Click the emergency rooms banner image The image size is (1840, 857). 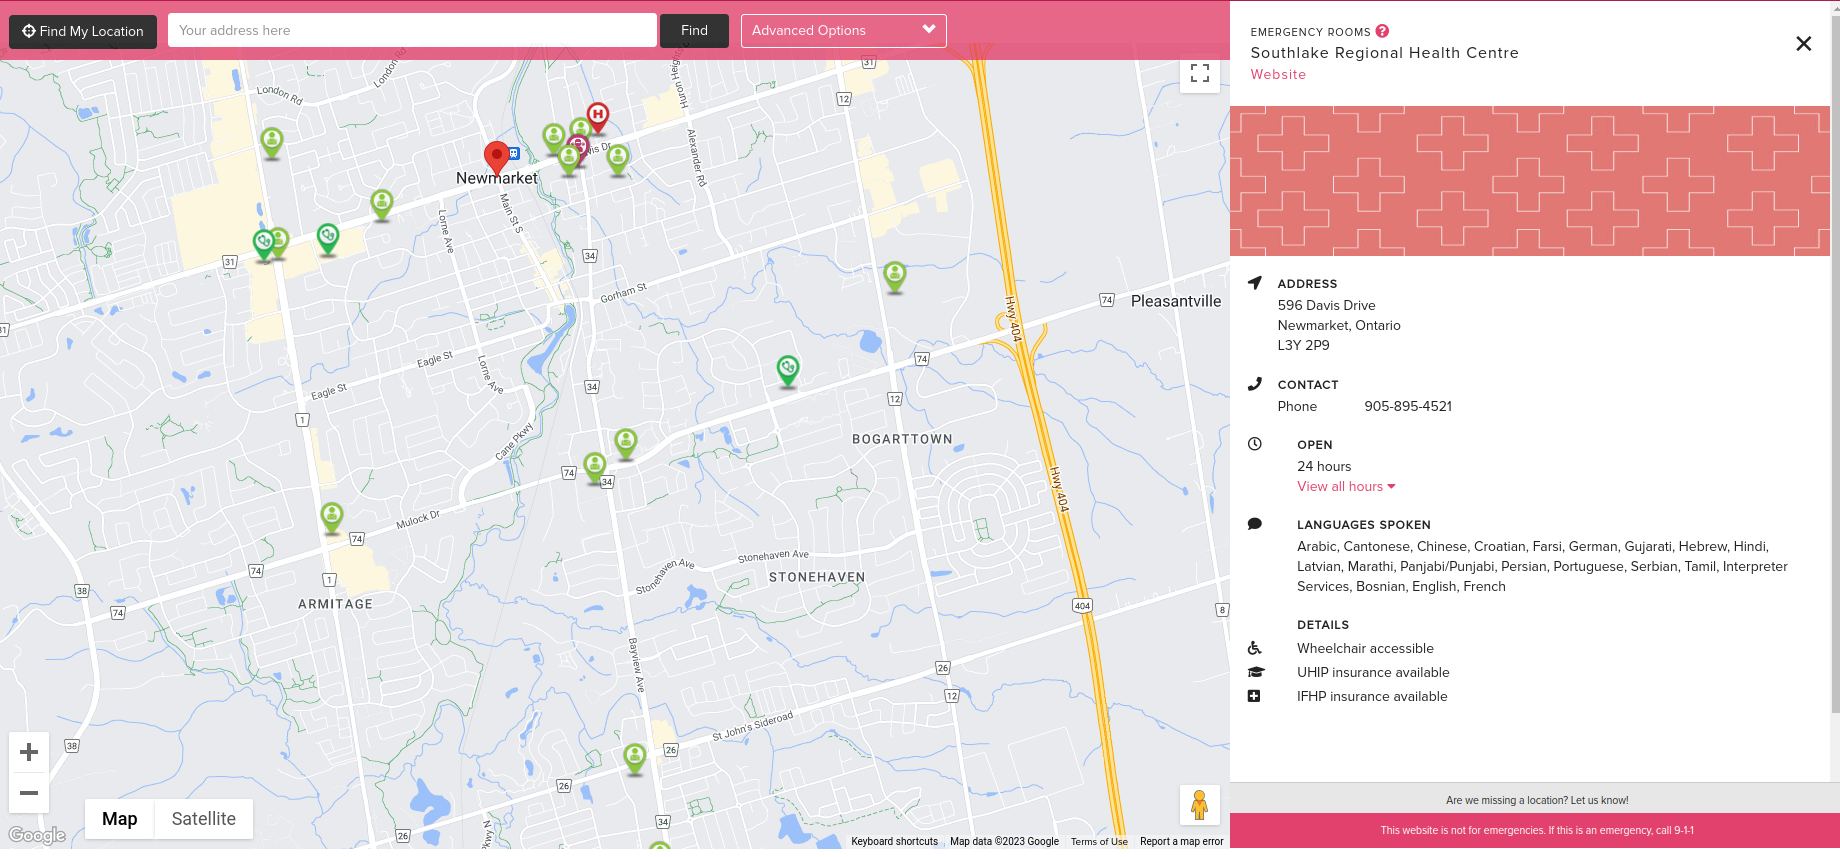click(1530, 181)
